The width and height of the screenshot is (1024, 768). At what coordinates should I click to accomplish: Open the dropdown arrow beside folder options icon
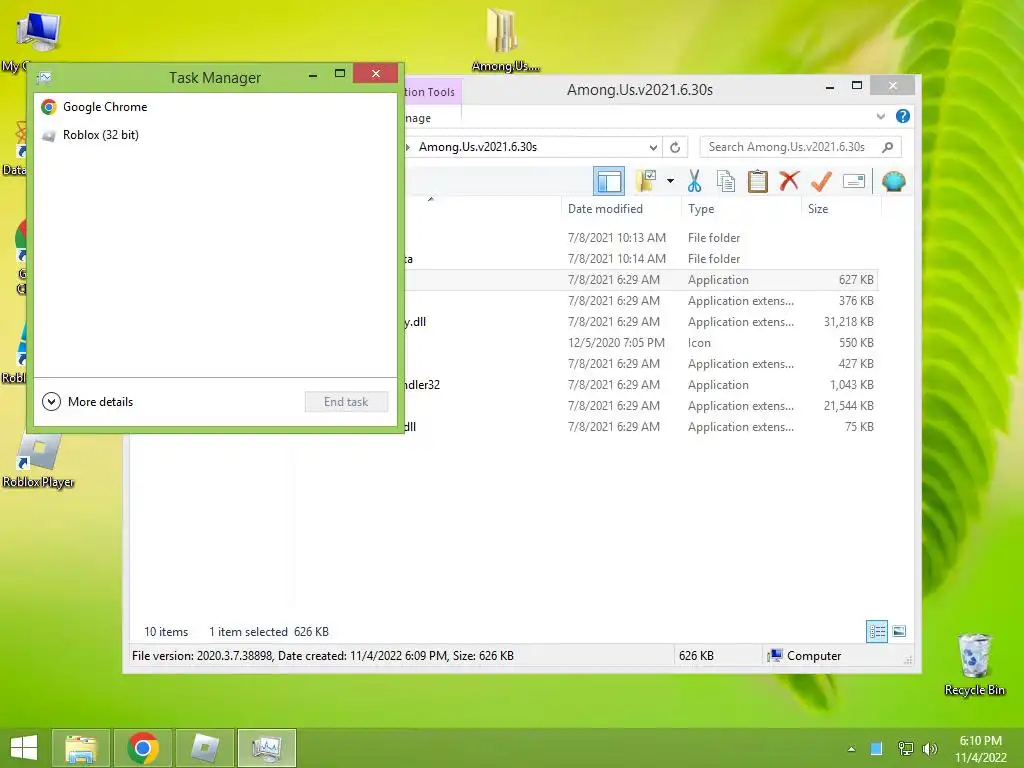(x=670, y=181)
